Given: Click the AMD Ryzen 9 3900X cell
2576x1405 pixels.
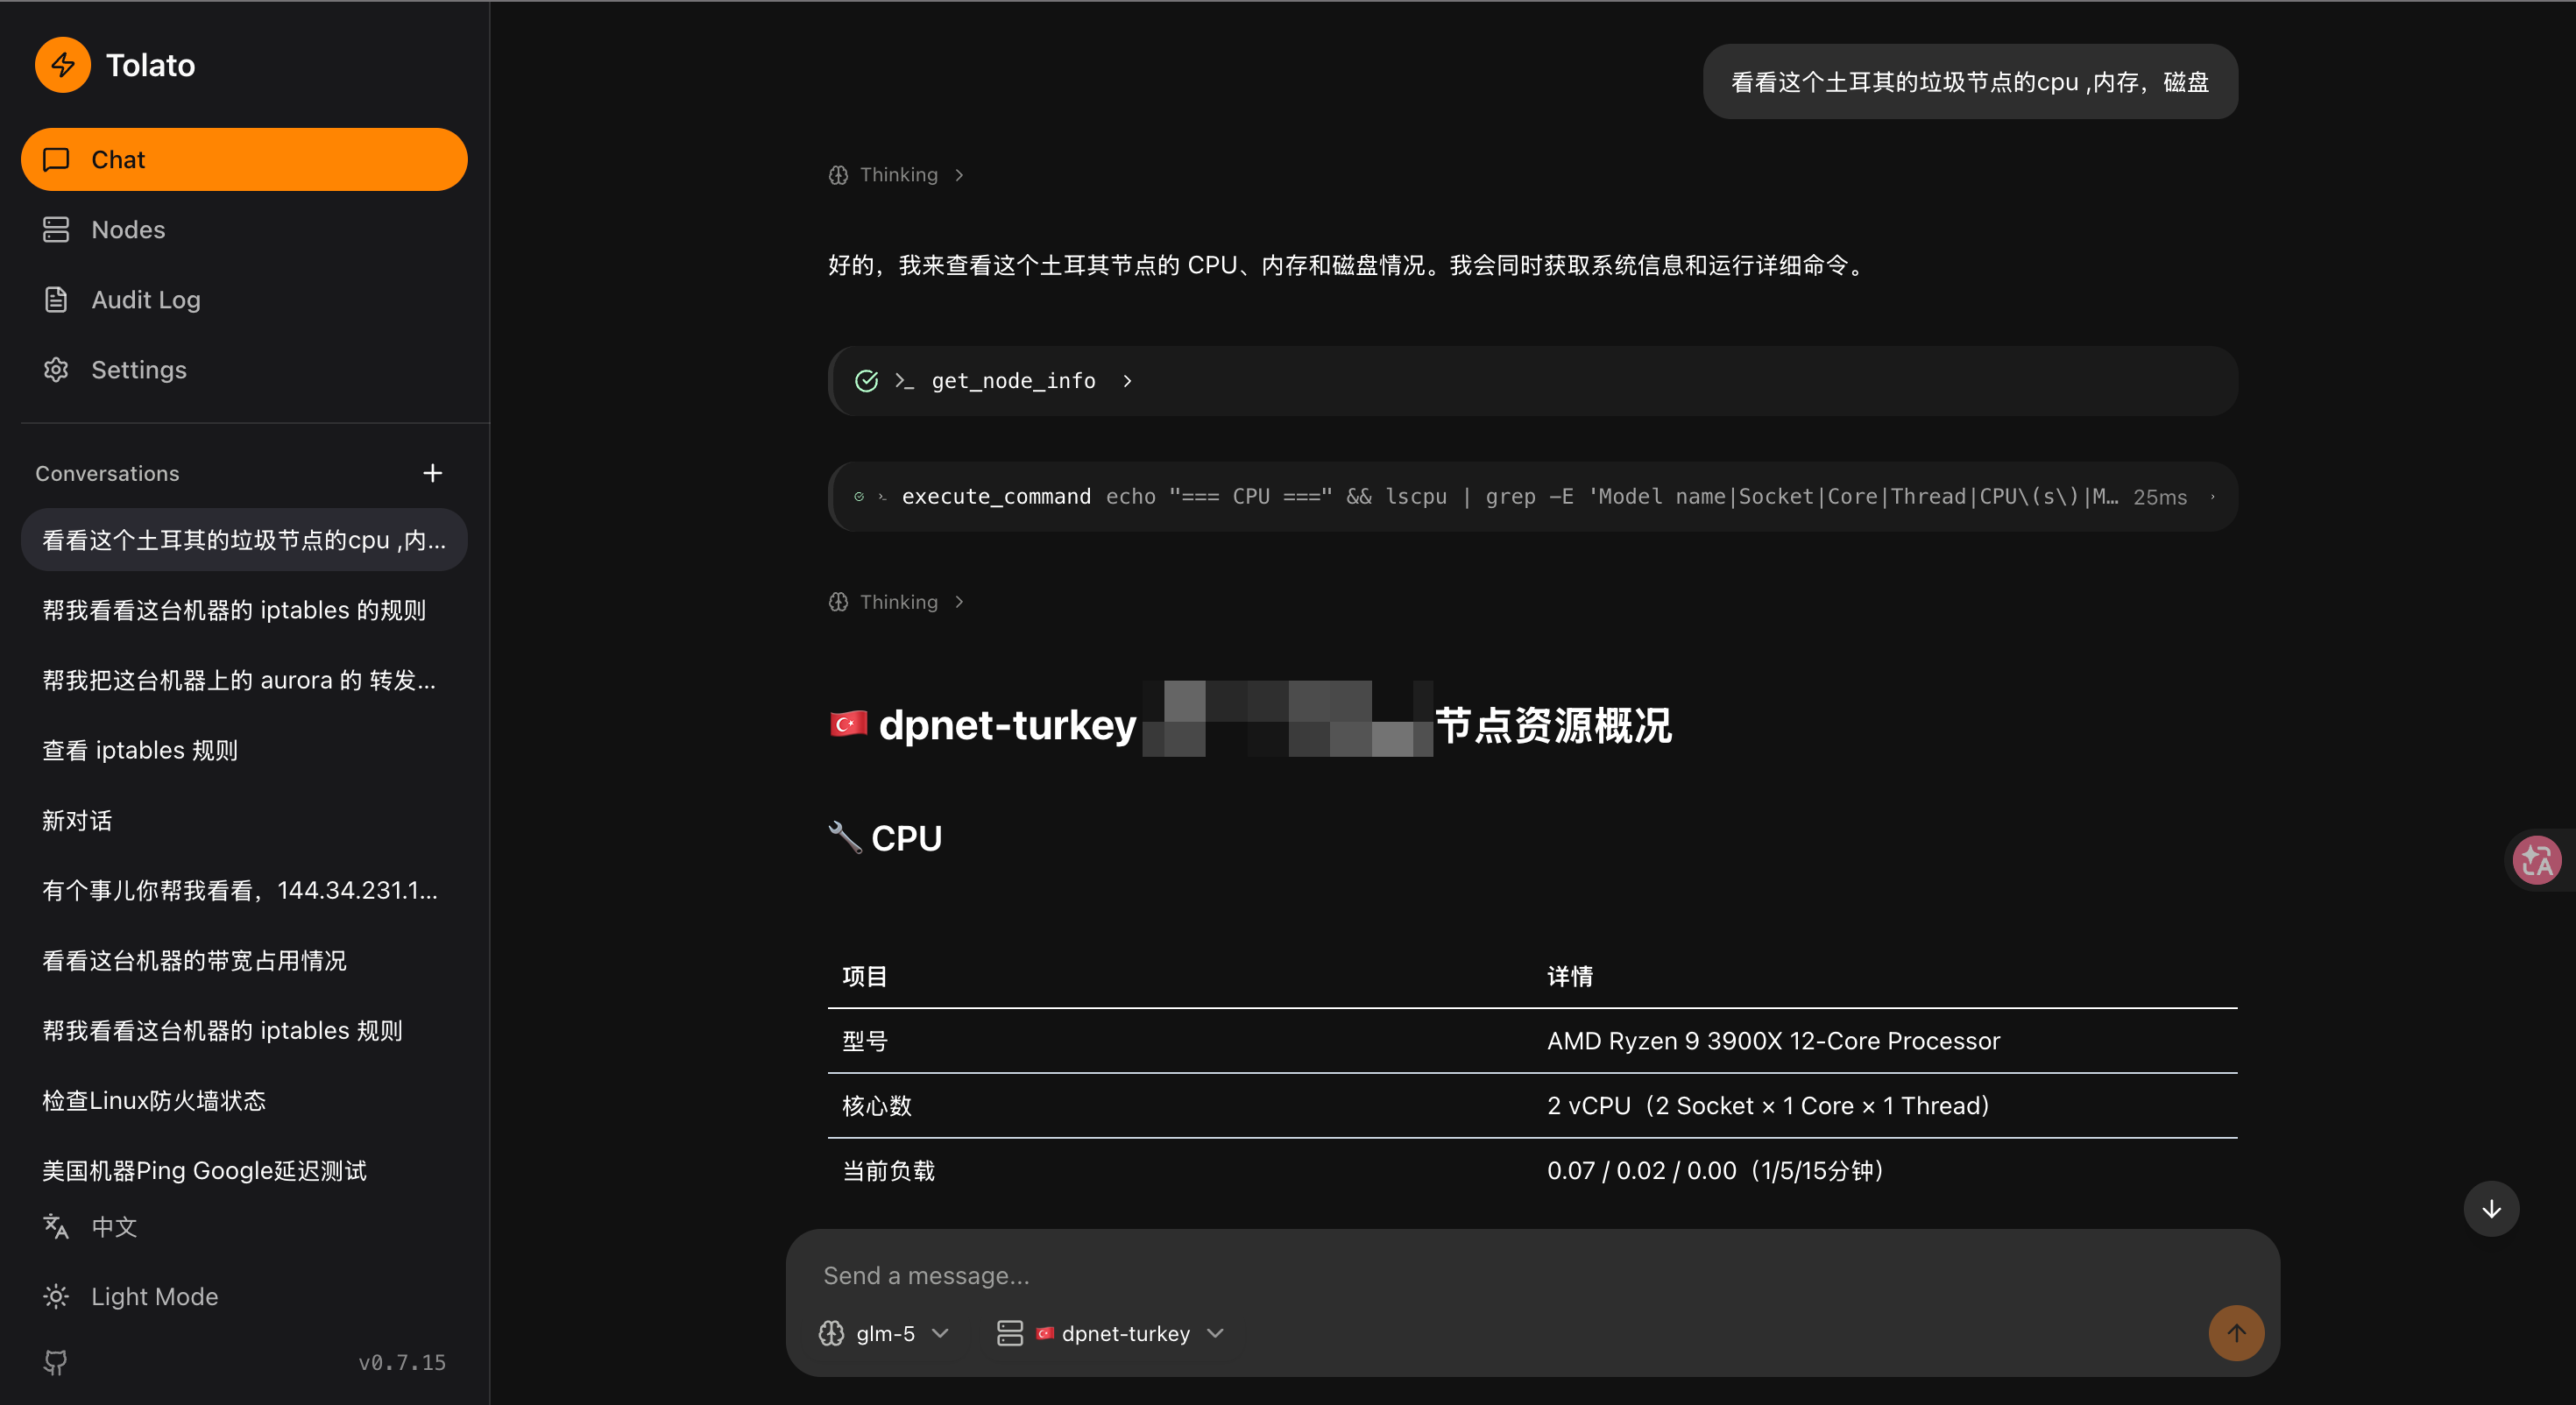Looking at the screenshot, I should point(1773,1041).
